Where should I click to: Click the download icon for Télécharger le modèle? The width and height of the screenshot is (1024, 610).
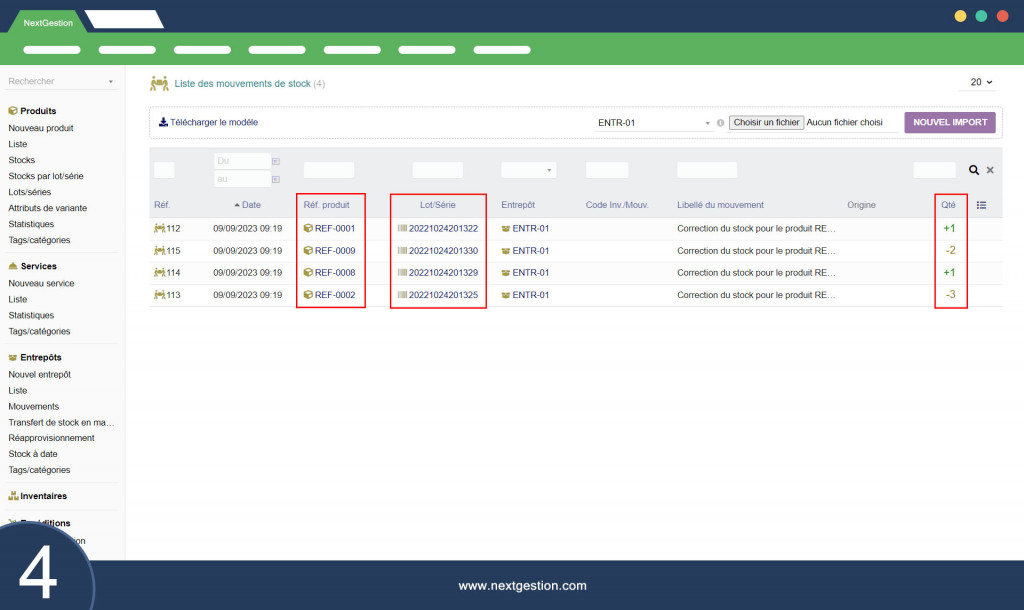tap(163, 122)
